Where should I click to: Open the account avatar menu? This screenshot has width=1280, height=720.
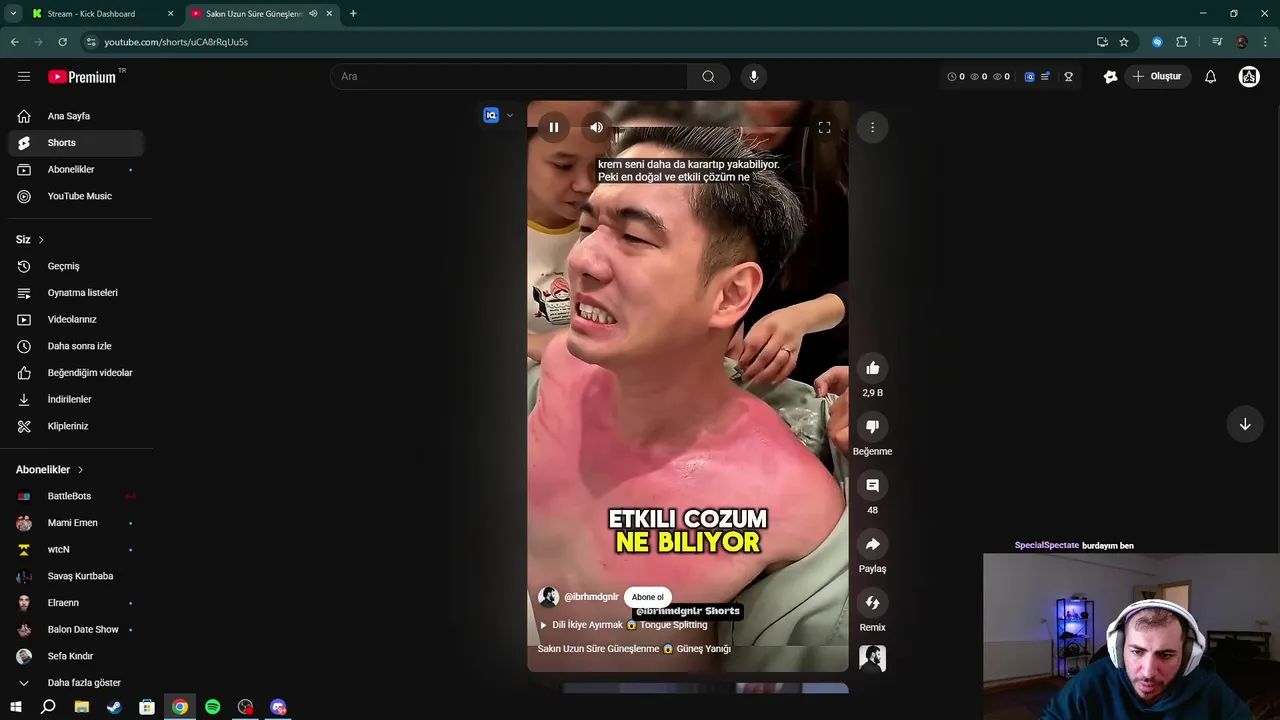tap(1249, 76)
